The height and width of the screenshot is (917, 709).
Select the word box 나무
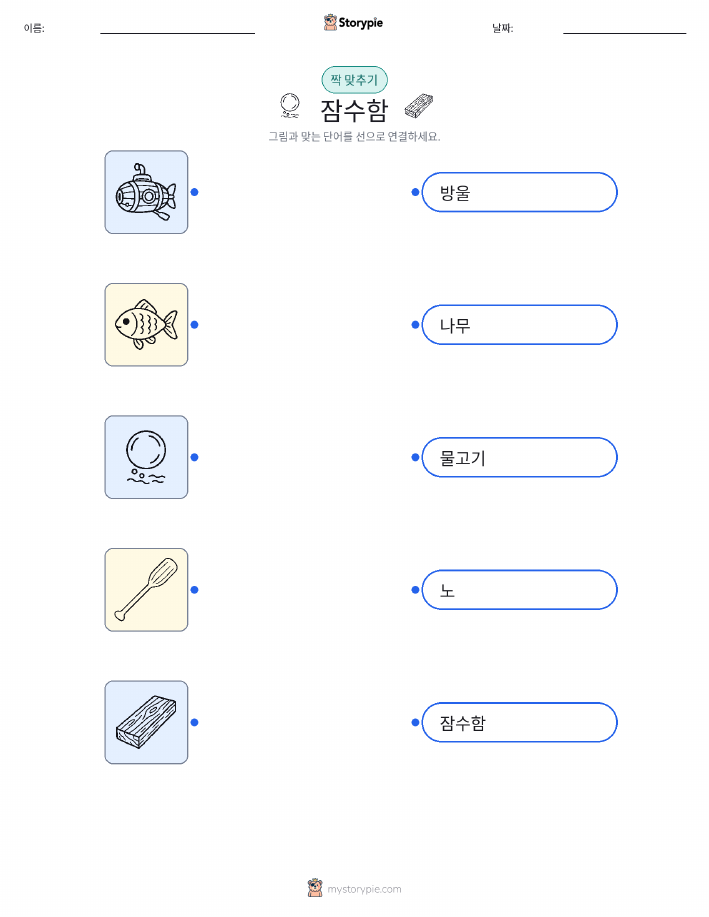coord(519,325)
